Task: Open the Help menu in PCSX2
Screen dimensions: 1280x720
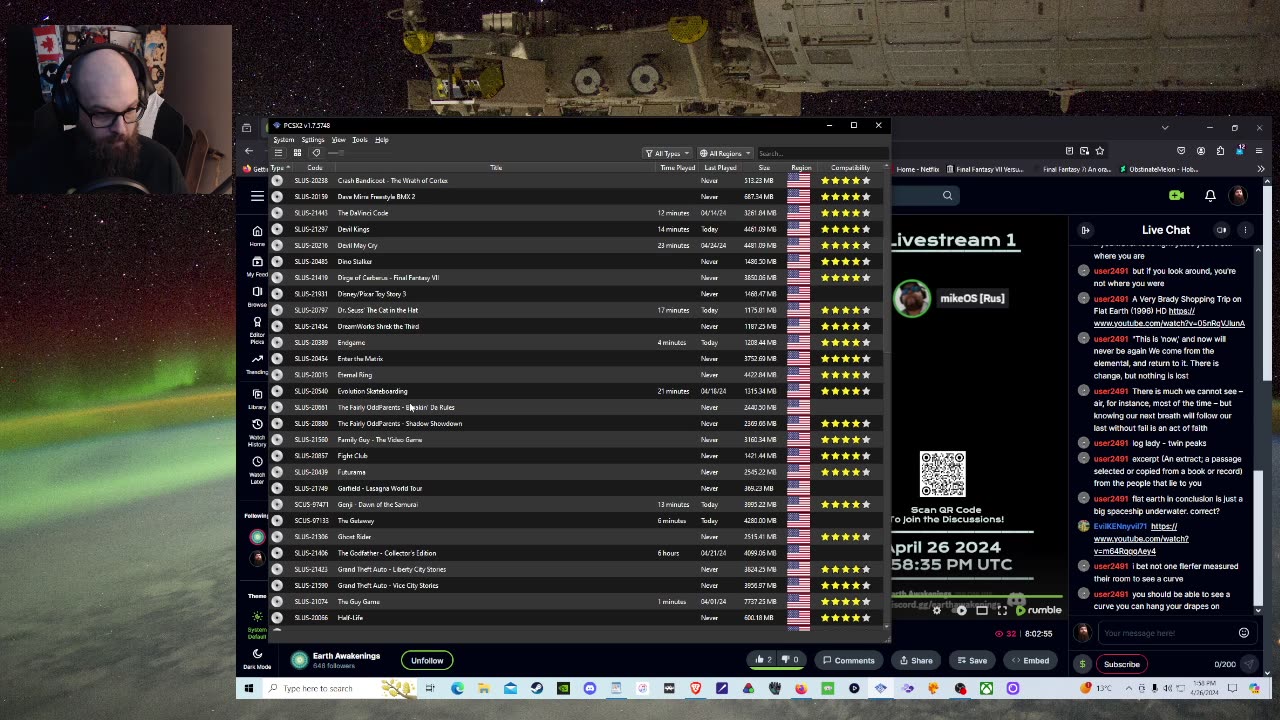Action: [x=381, y=140]
